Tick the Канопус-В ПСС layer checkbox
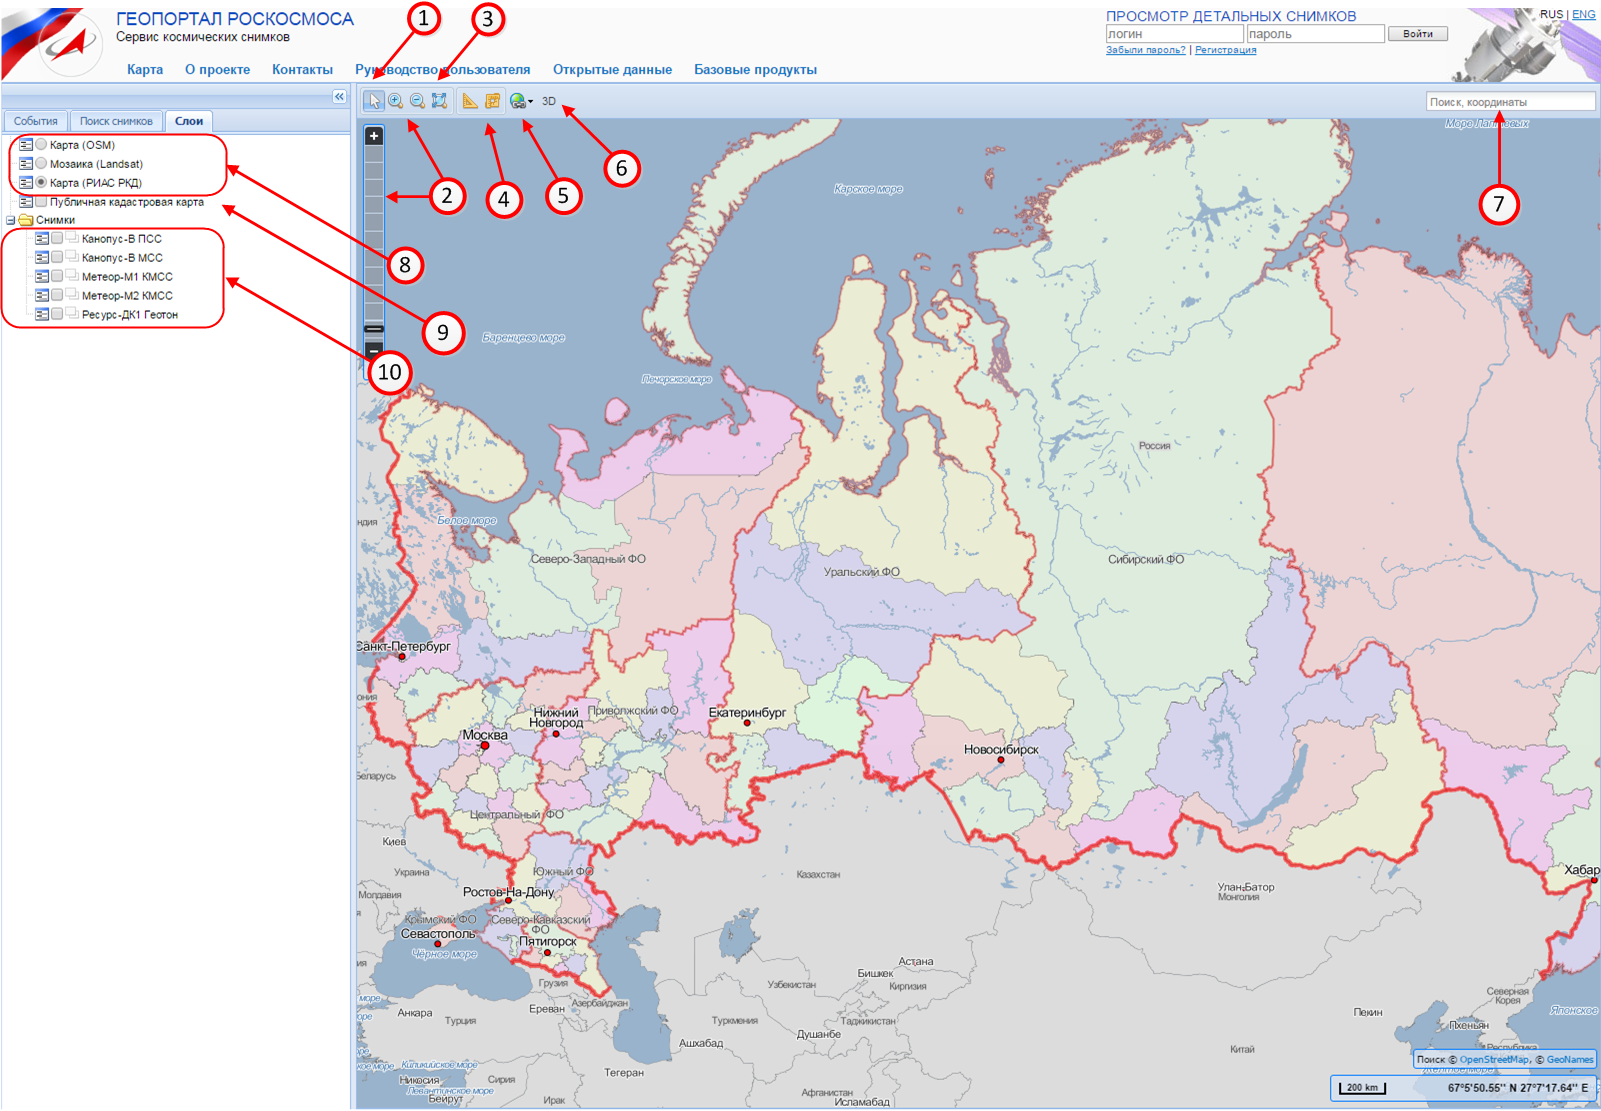 pos(57,239)
